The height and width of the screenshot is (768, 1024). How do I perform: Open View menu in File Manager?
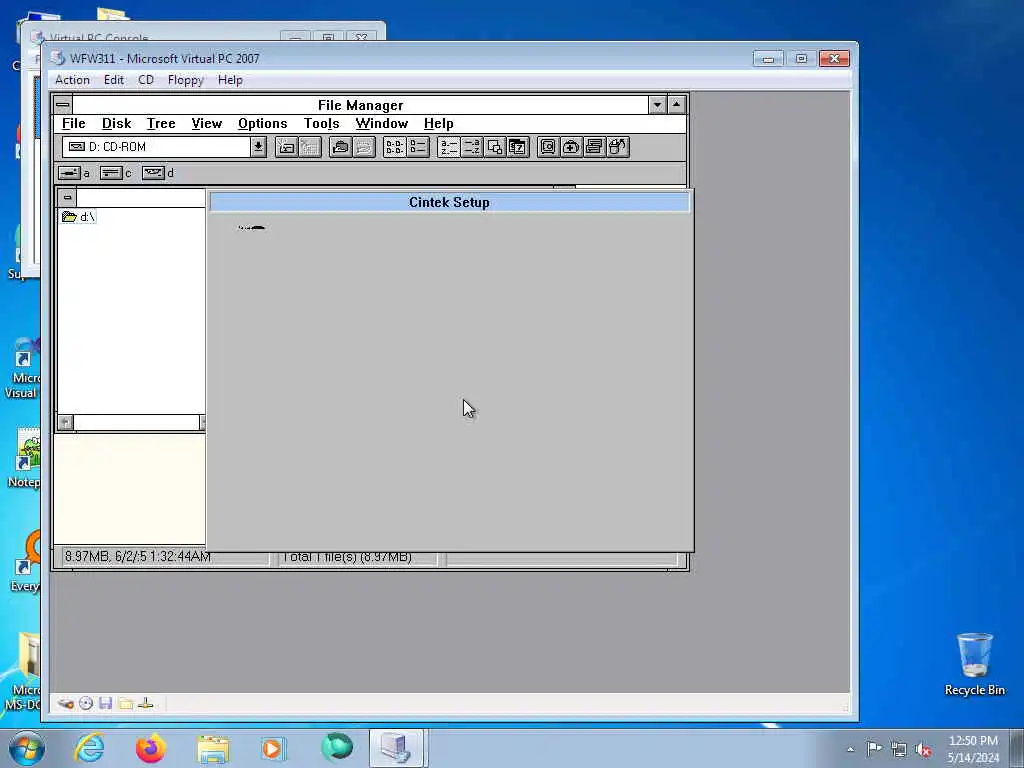[206, 123]
